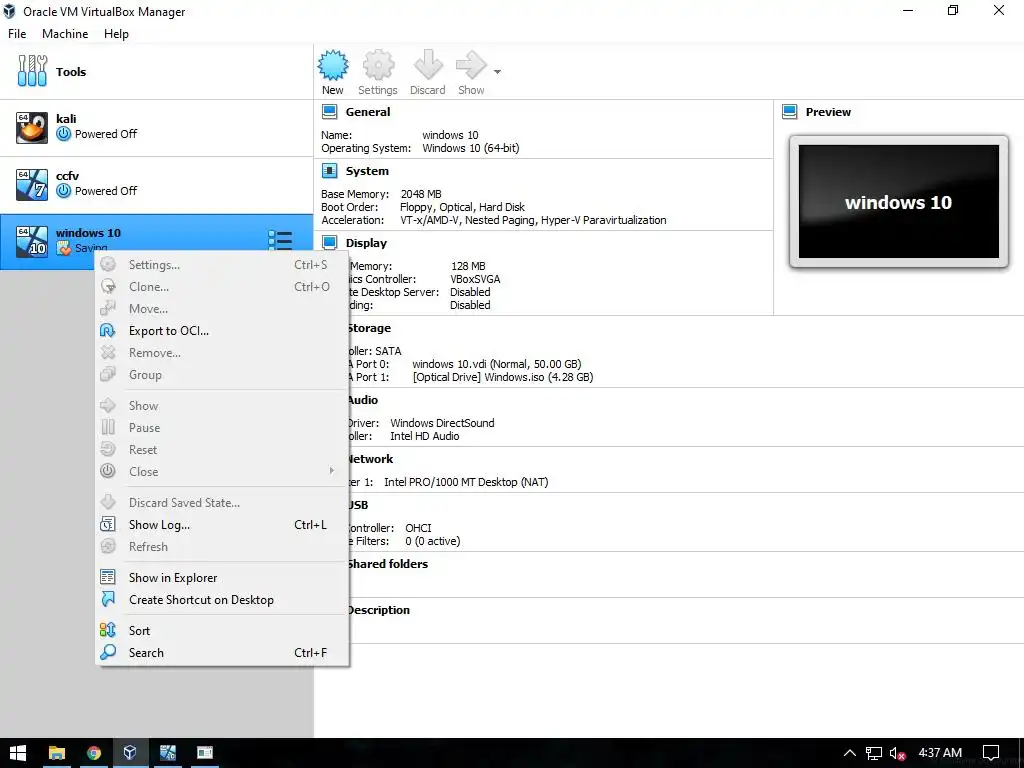Screen dimensions: 1024x768
Task: Choose Show Log in context menu
Action: coord(222,524)
